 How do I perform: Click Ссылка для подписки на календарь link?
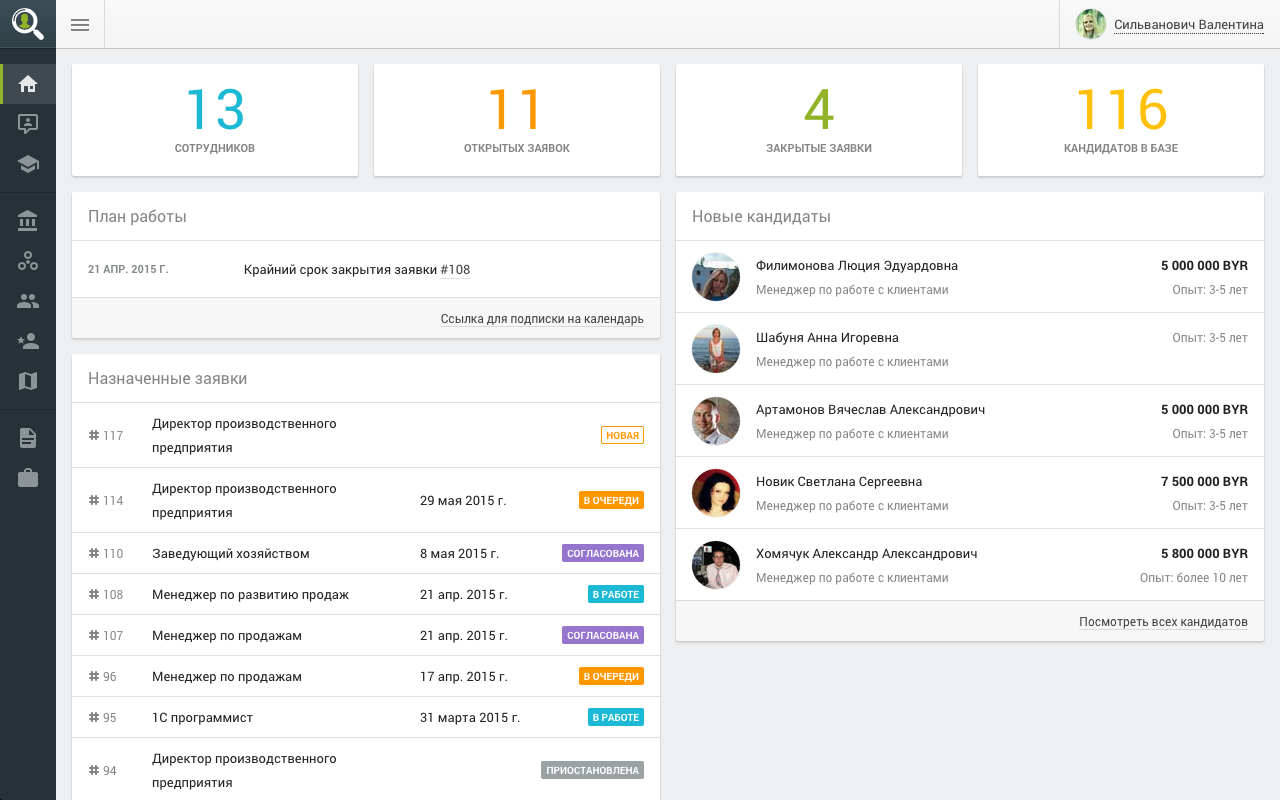[542, 319]
